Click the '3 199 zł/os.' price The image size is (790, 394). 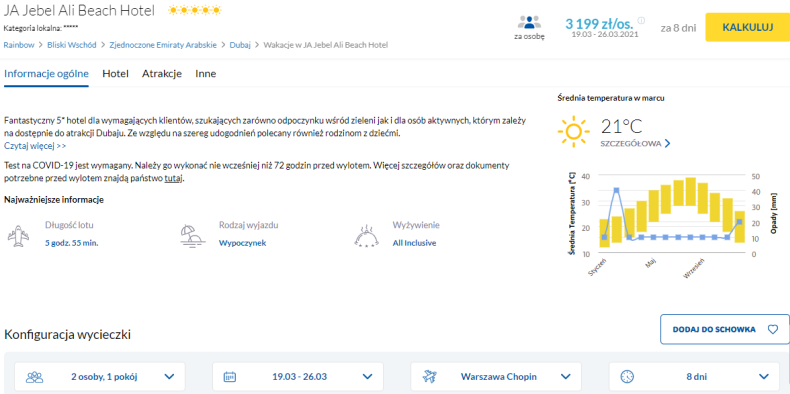tap(599, 23)
